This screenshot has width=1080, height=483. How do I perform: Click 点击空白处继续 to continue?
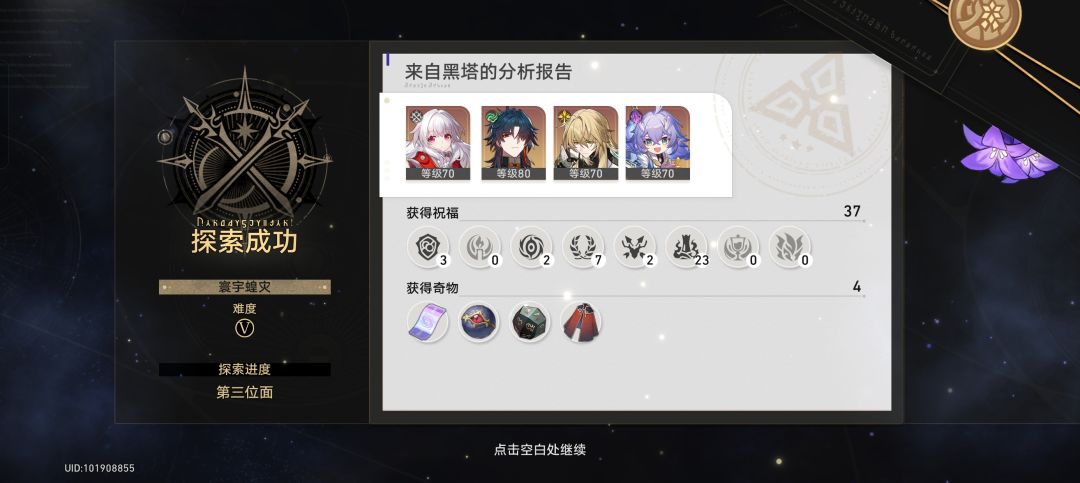(x=539, y=450)
